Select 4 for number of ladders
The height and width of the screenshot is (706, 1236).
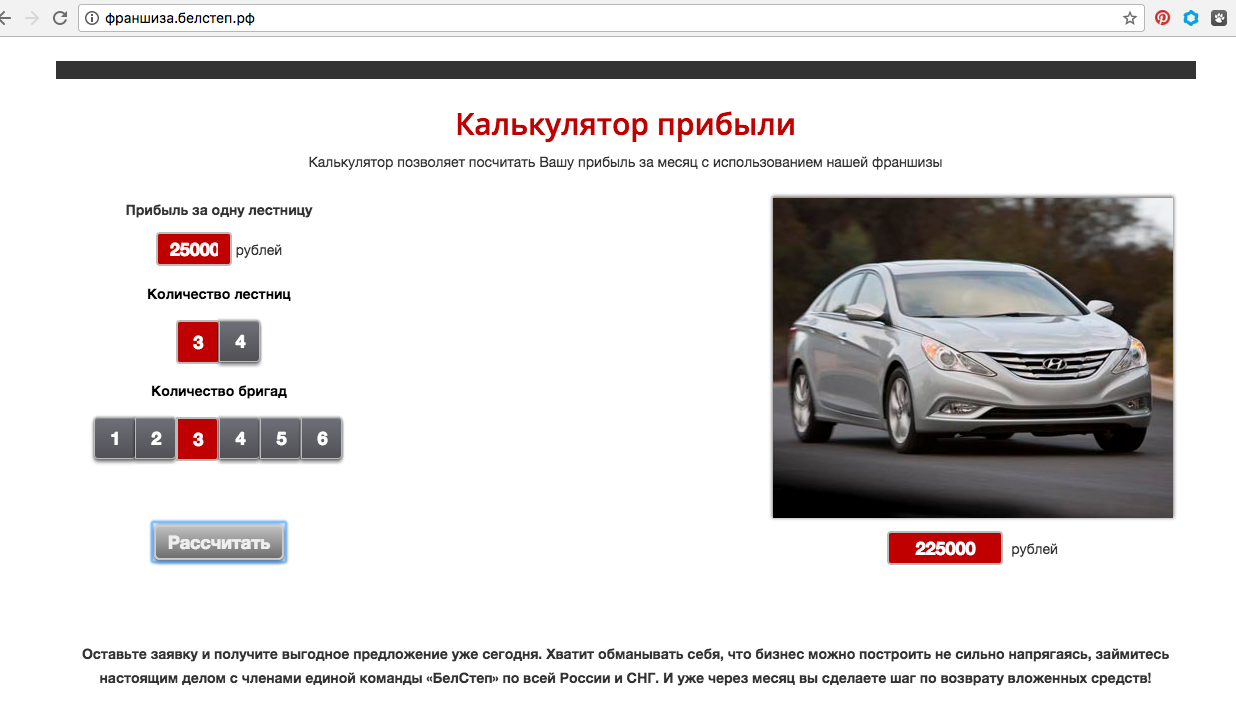pyautogui.click(x=240, y=342)
